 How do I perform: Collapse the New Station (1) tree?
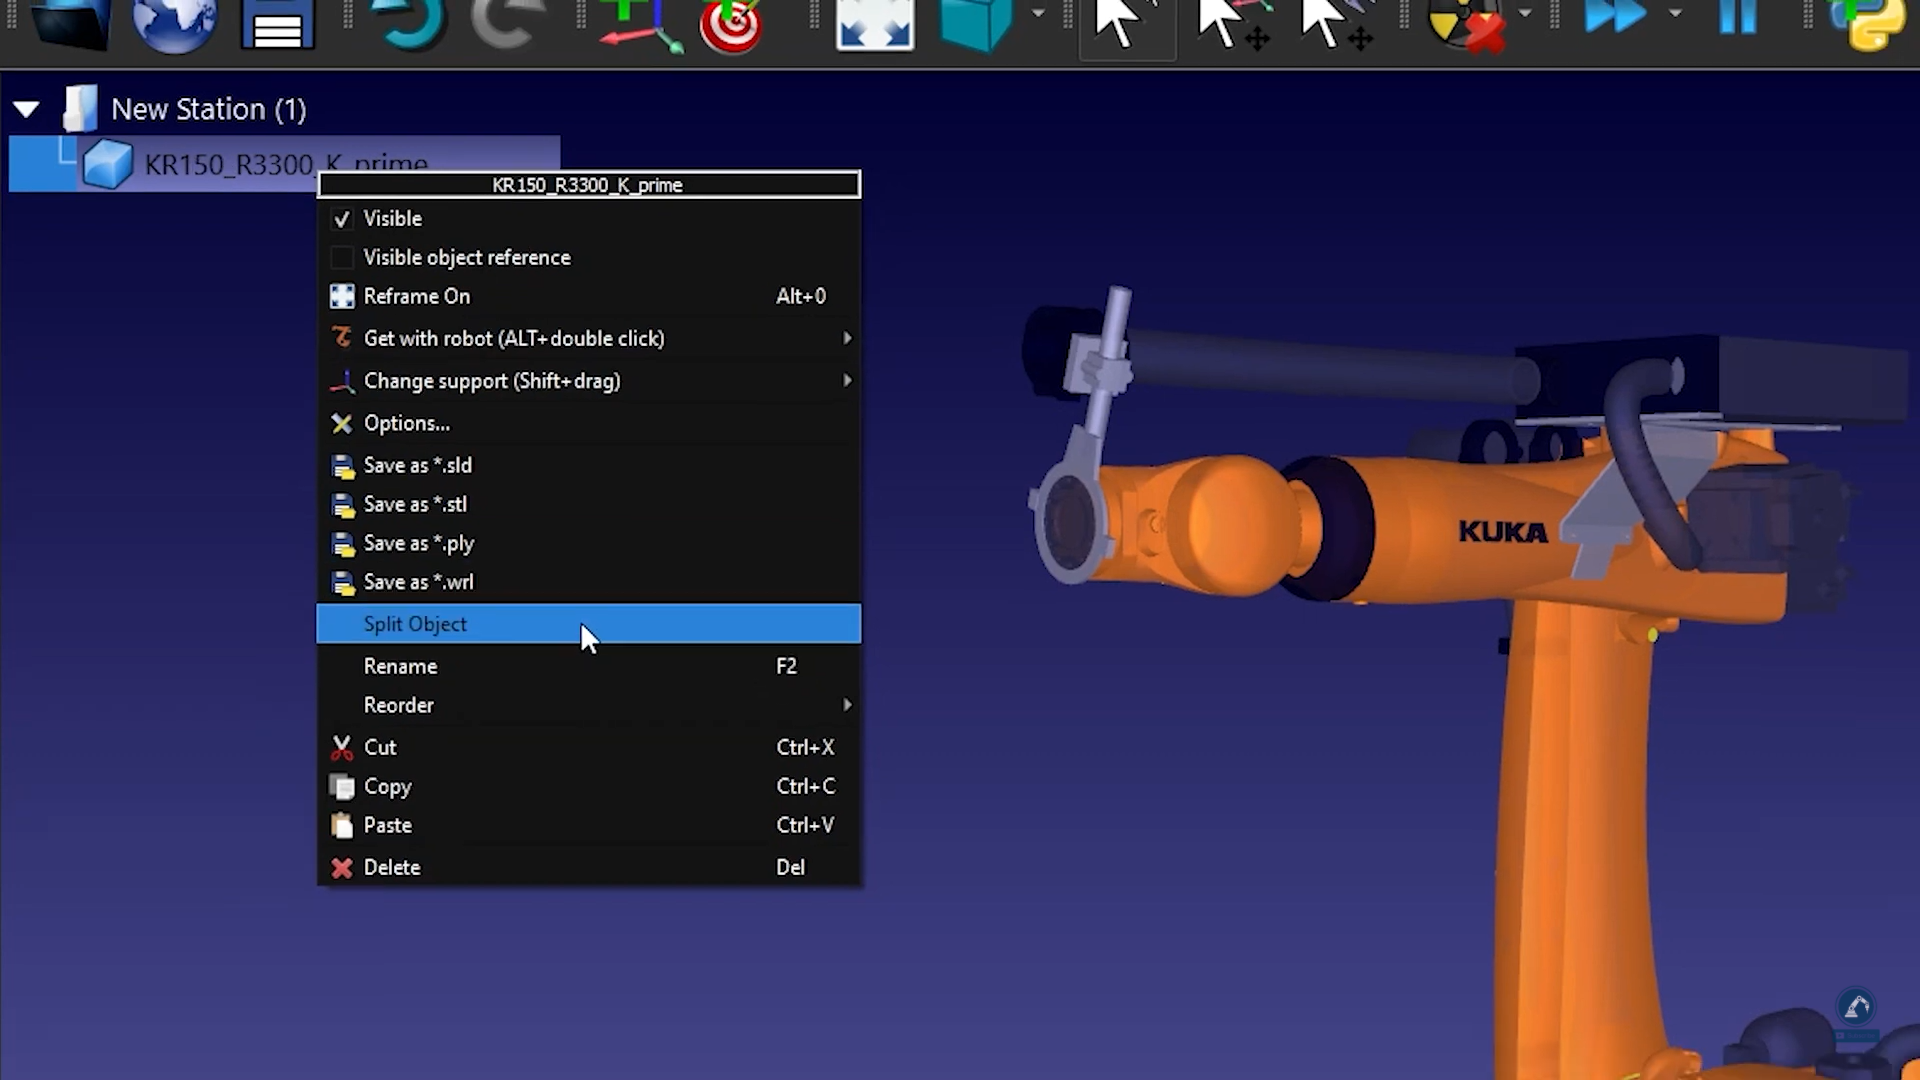click(x=27, y=109)
